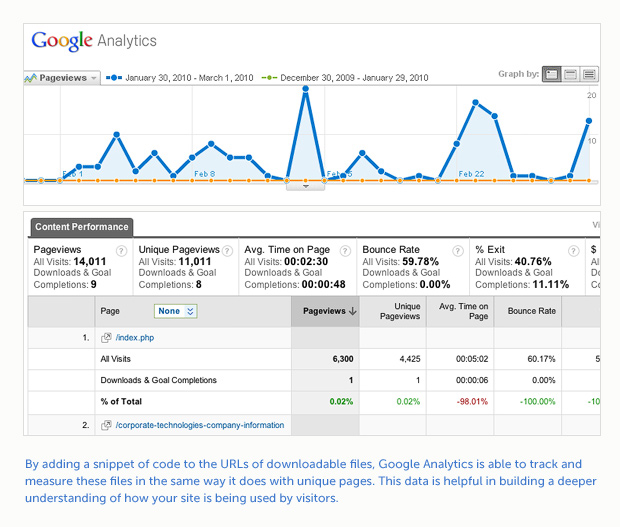Open the None dimension dropdown
The height and width of the screenshot is (527, 620).
tap(176, 311)
